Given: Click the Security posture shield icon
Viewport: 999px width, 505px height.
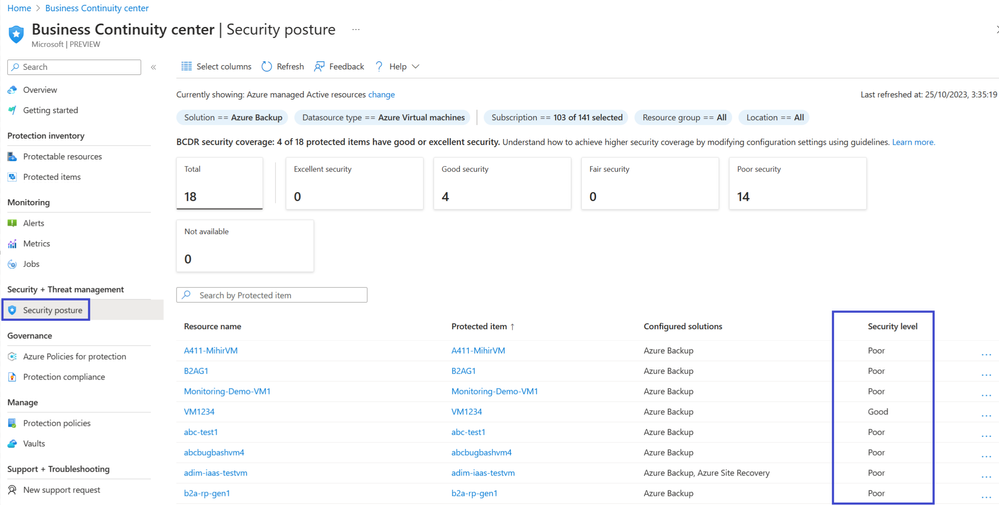Looking at the screenshot, I should [12, 310].
